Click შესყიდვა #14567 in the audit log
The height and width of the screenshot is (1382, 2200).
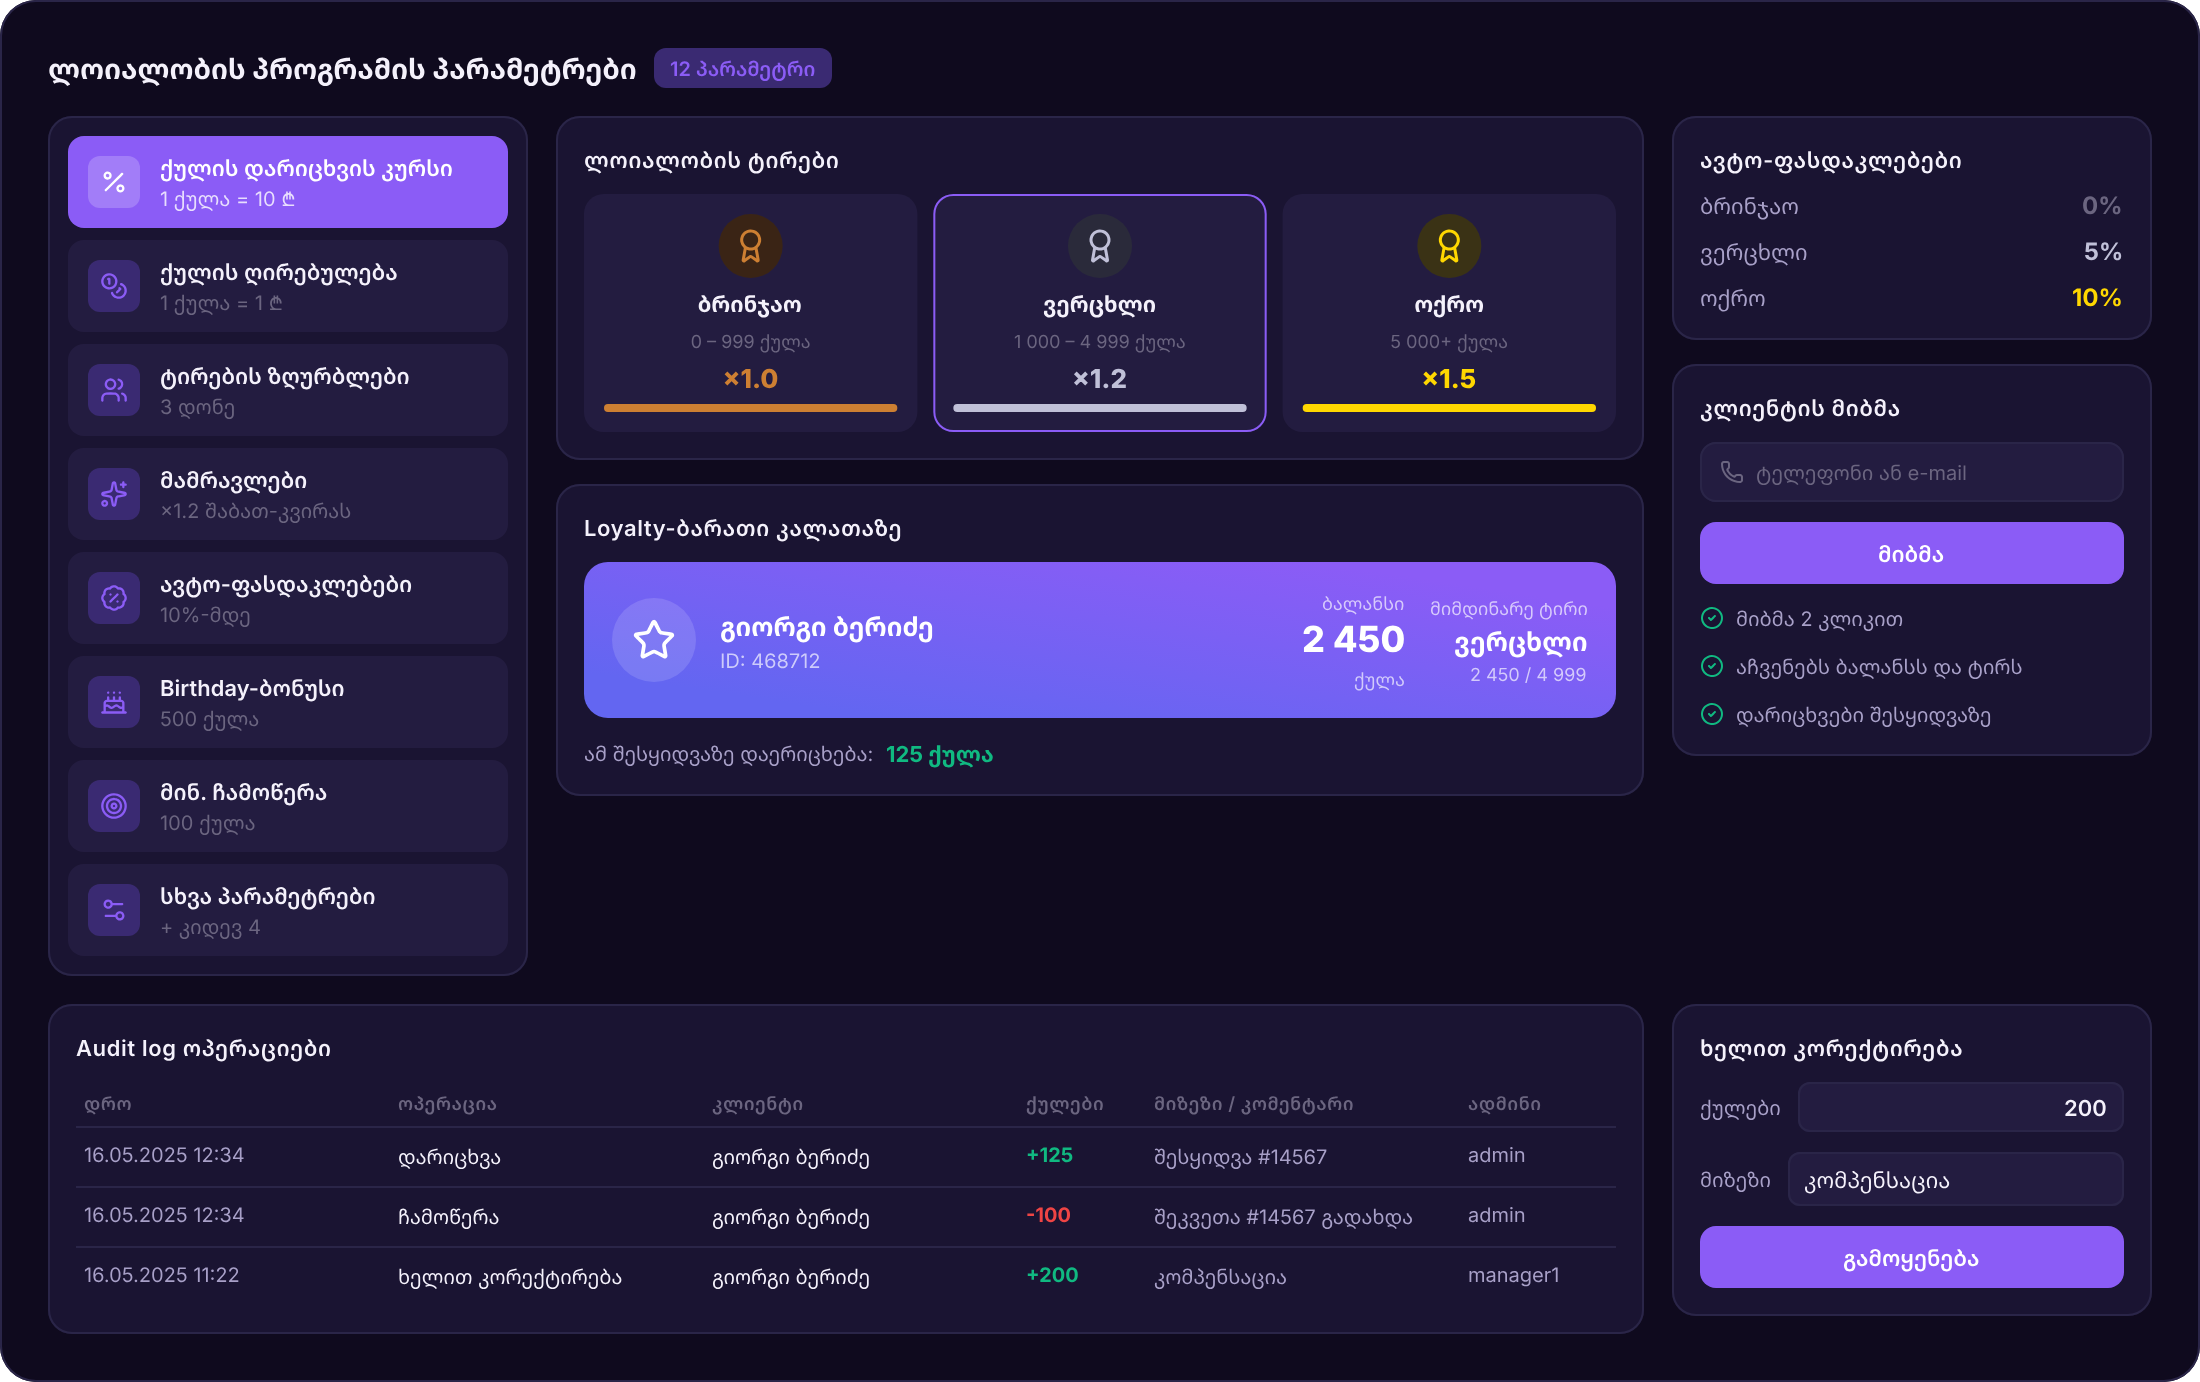pos(1240,1156)
